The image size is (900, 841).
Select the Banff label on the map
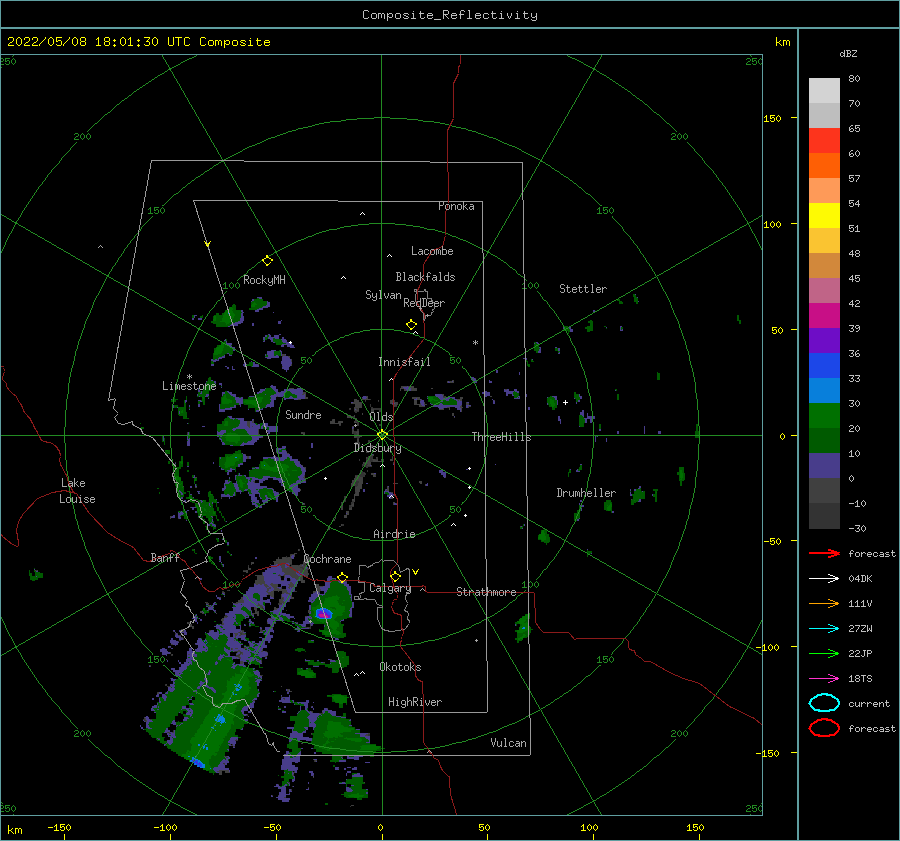(165, 557)
